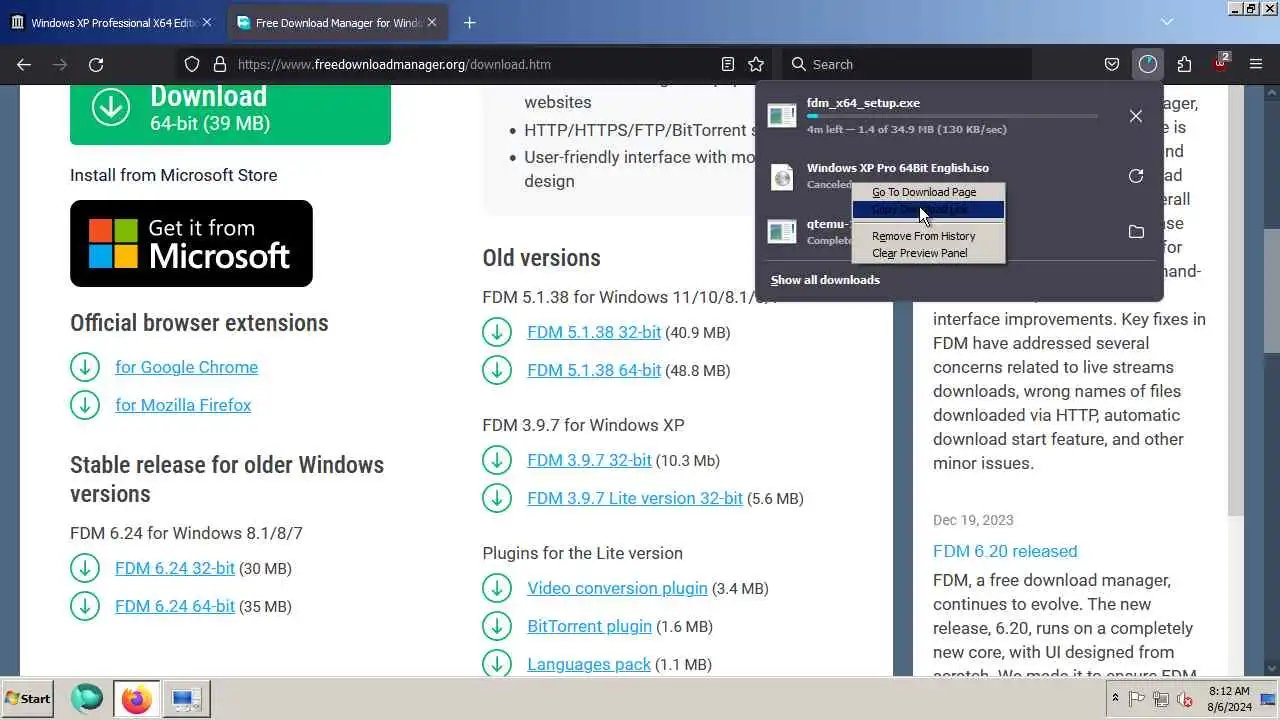The height and width of the screenshot is (720, 1280).
Task: Select the Free Download Manager tab
Action: pos(336,22)
